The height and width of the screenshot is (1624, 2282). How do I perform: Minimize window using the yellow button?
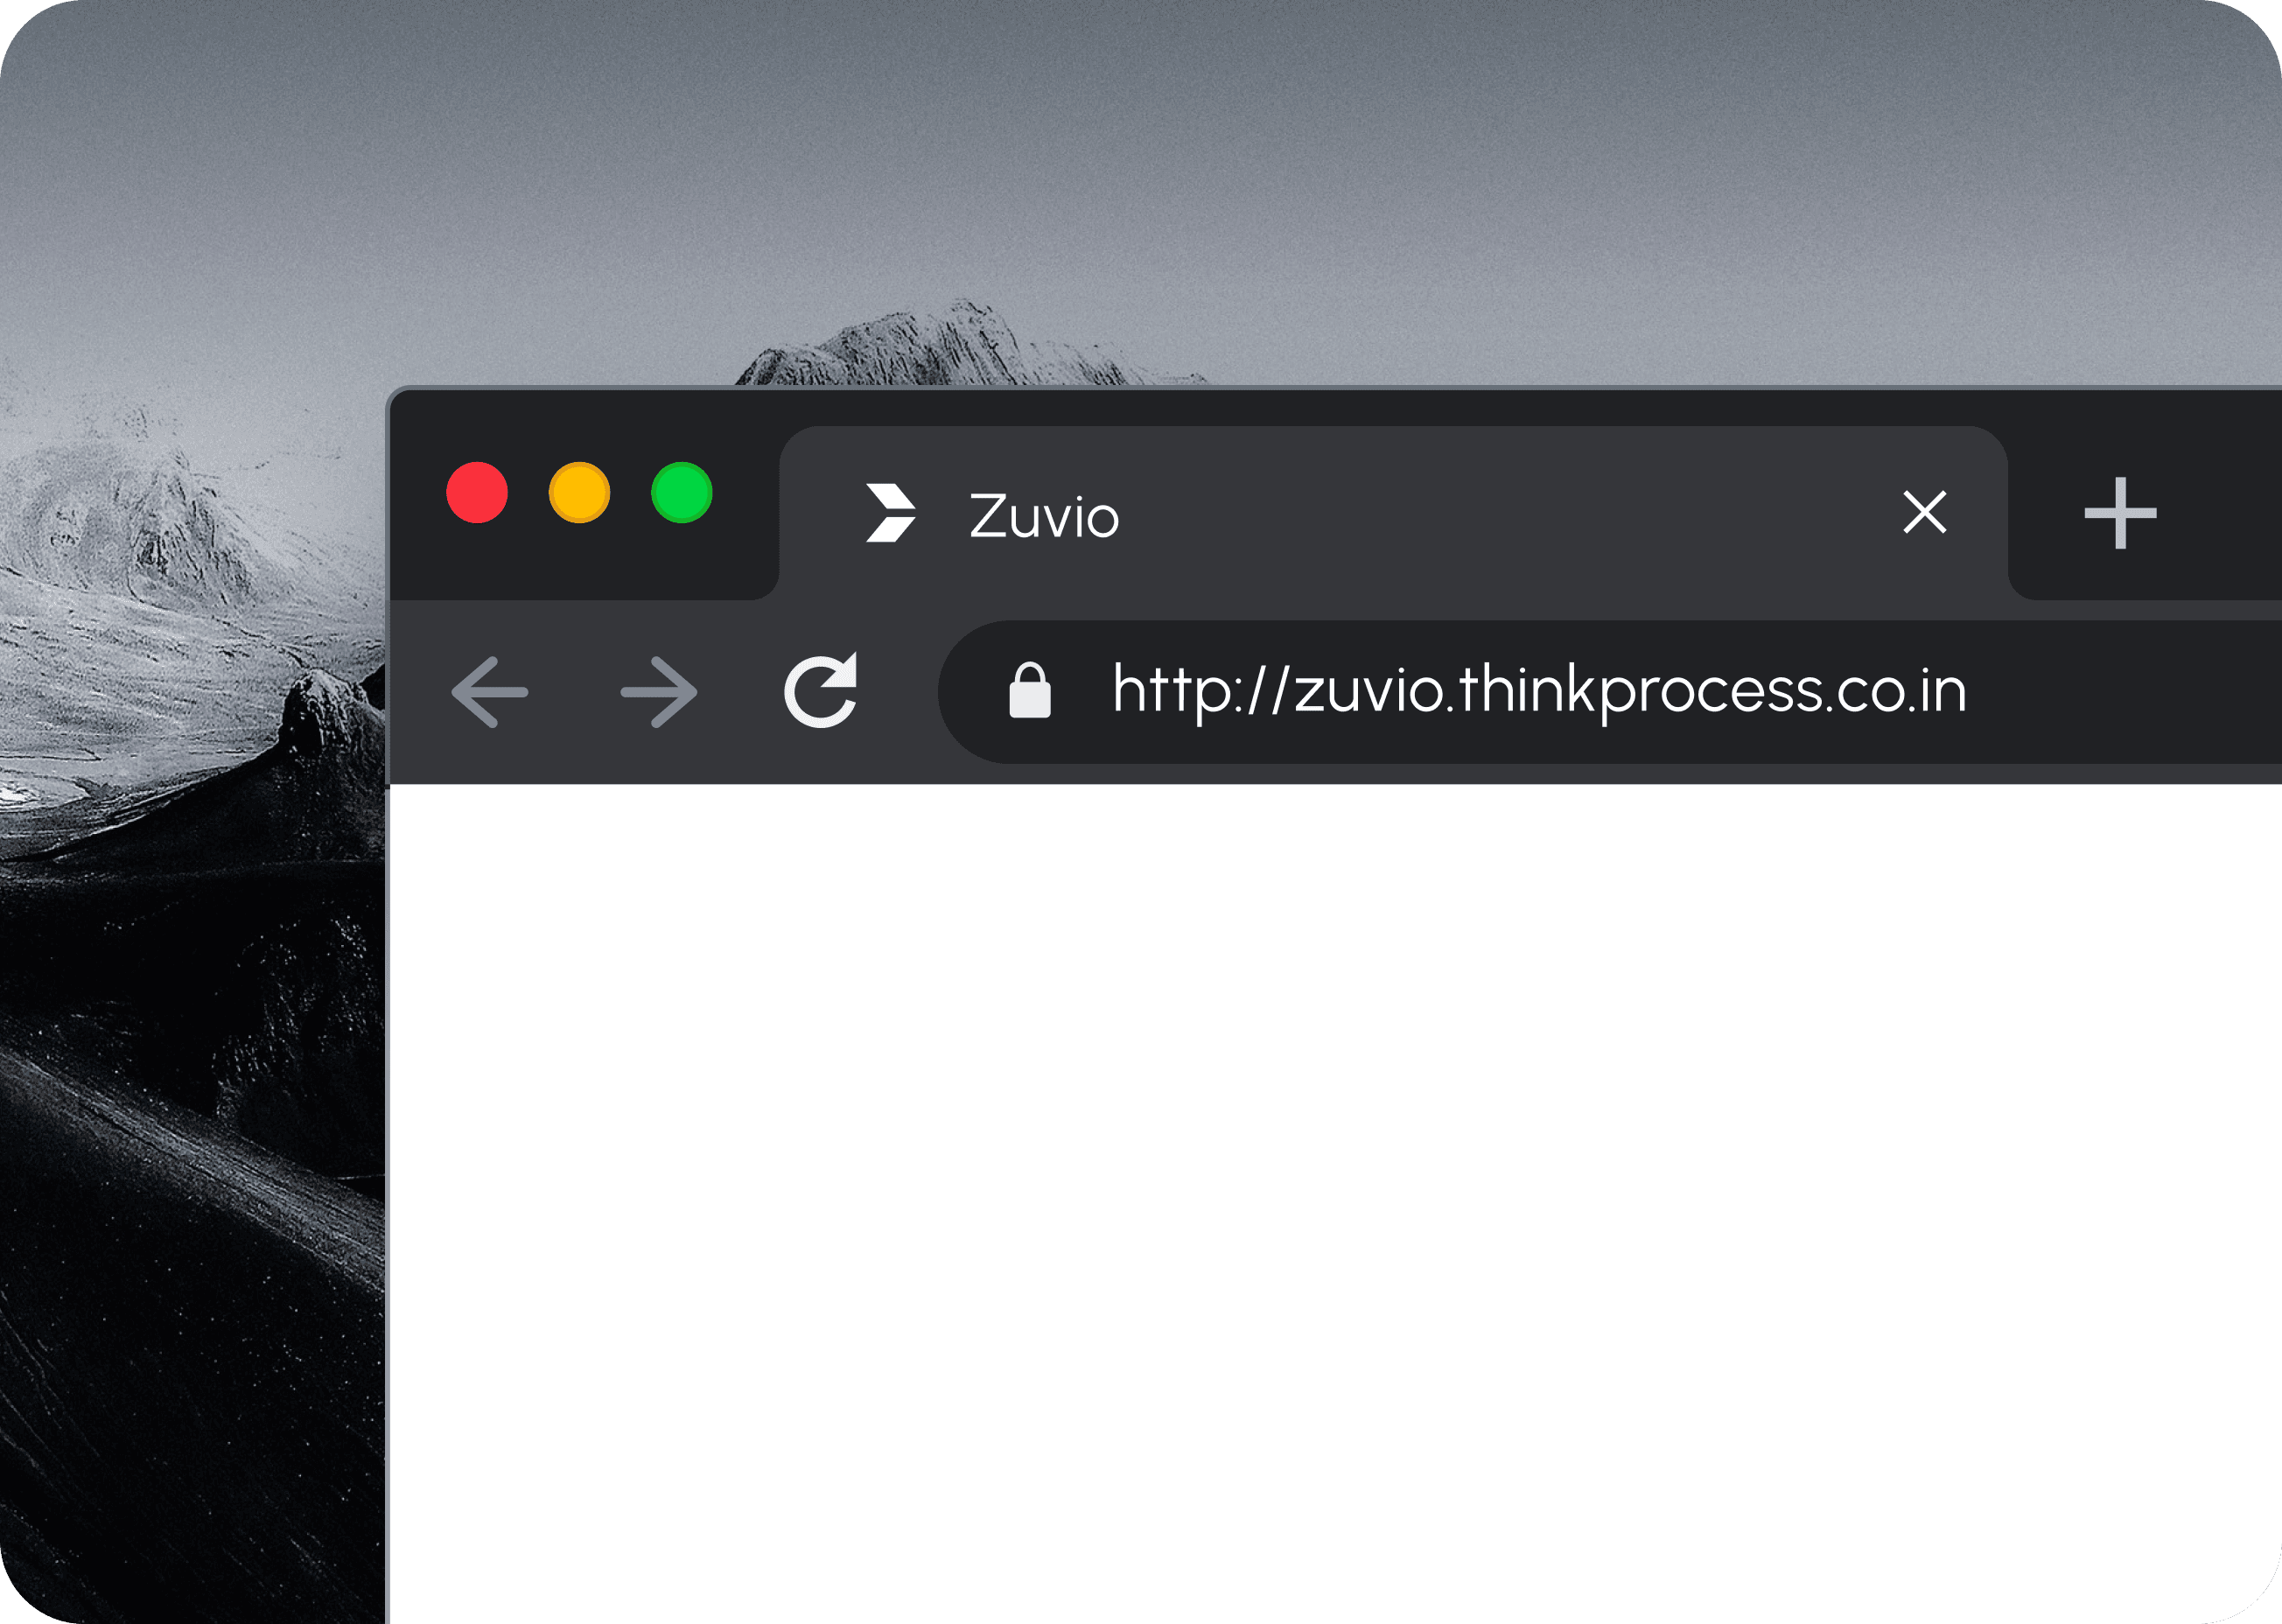click(579, 492)
